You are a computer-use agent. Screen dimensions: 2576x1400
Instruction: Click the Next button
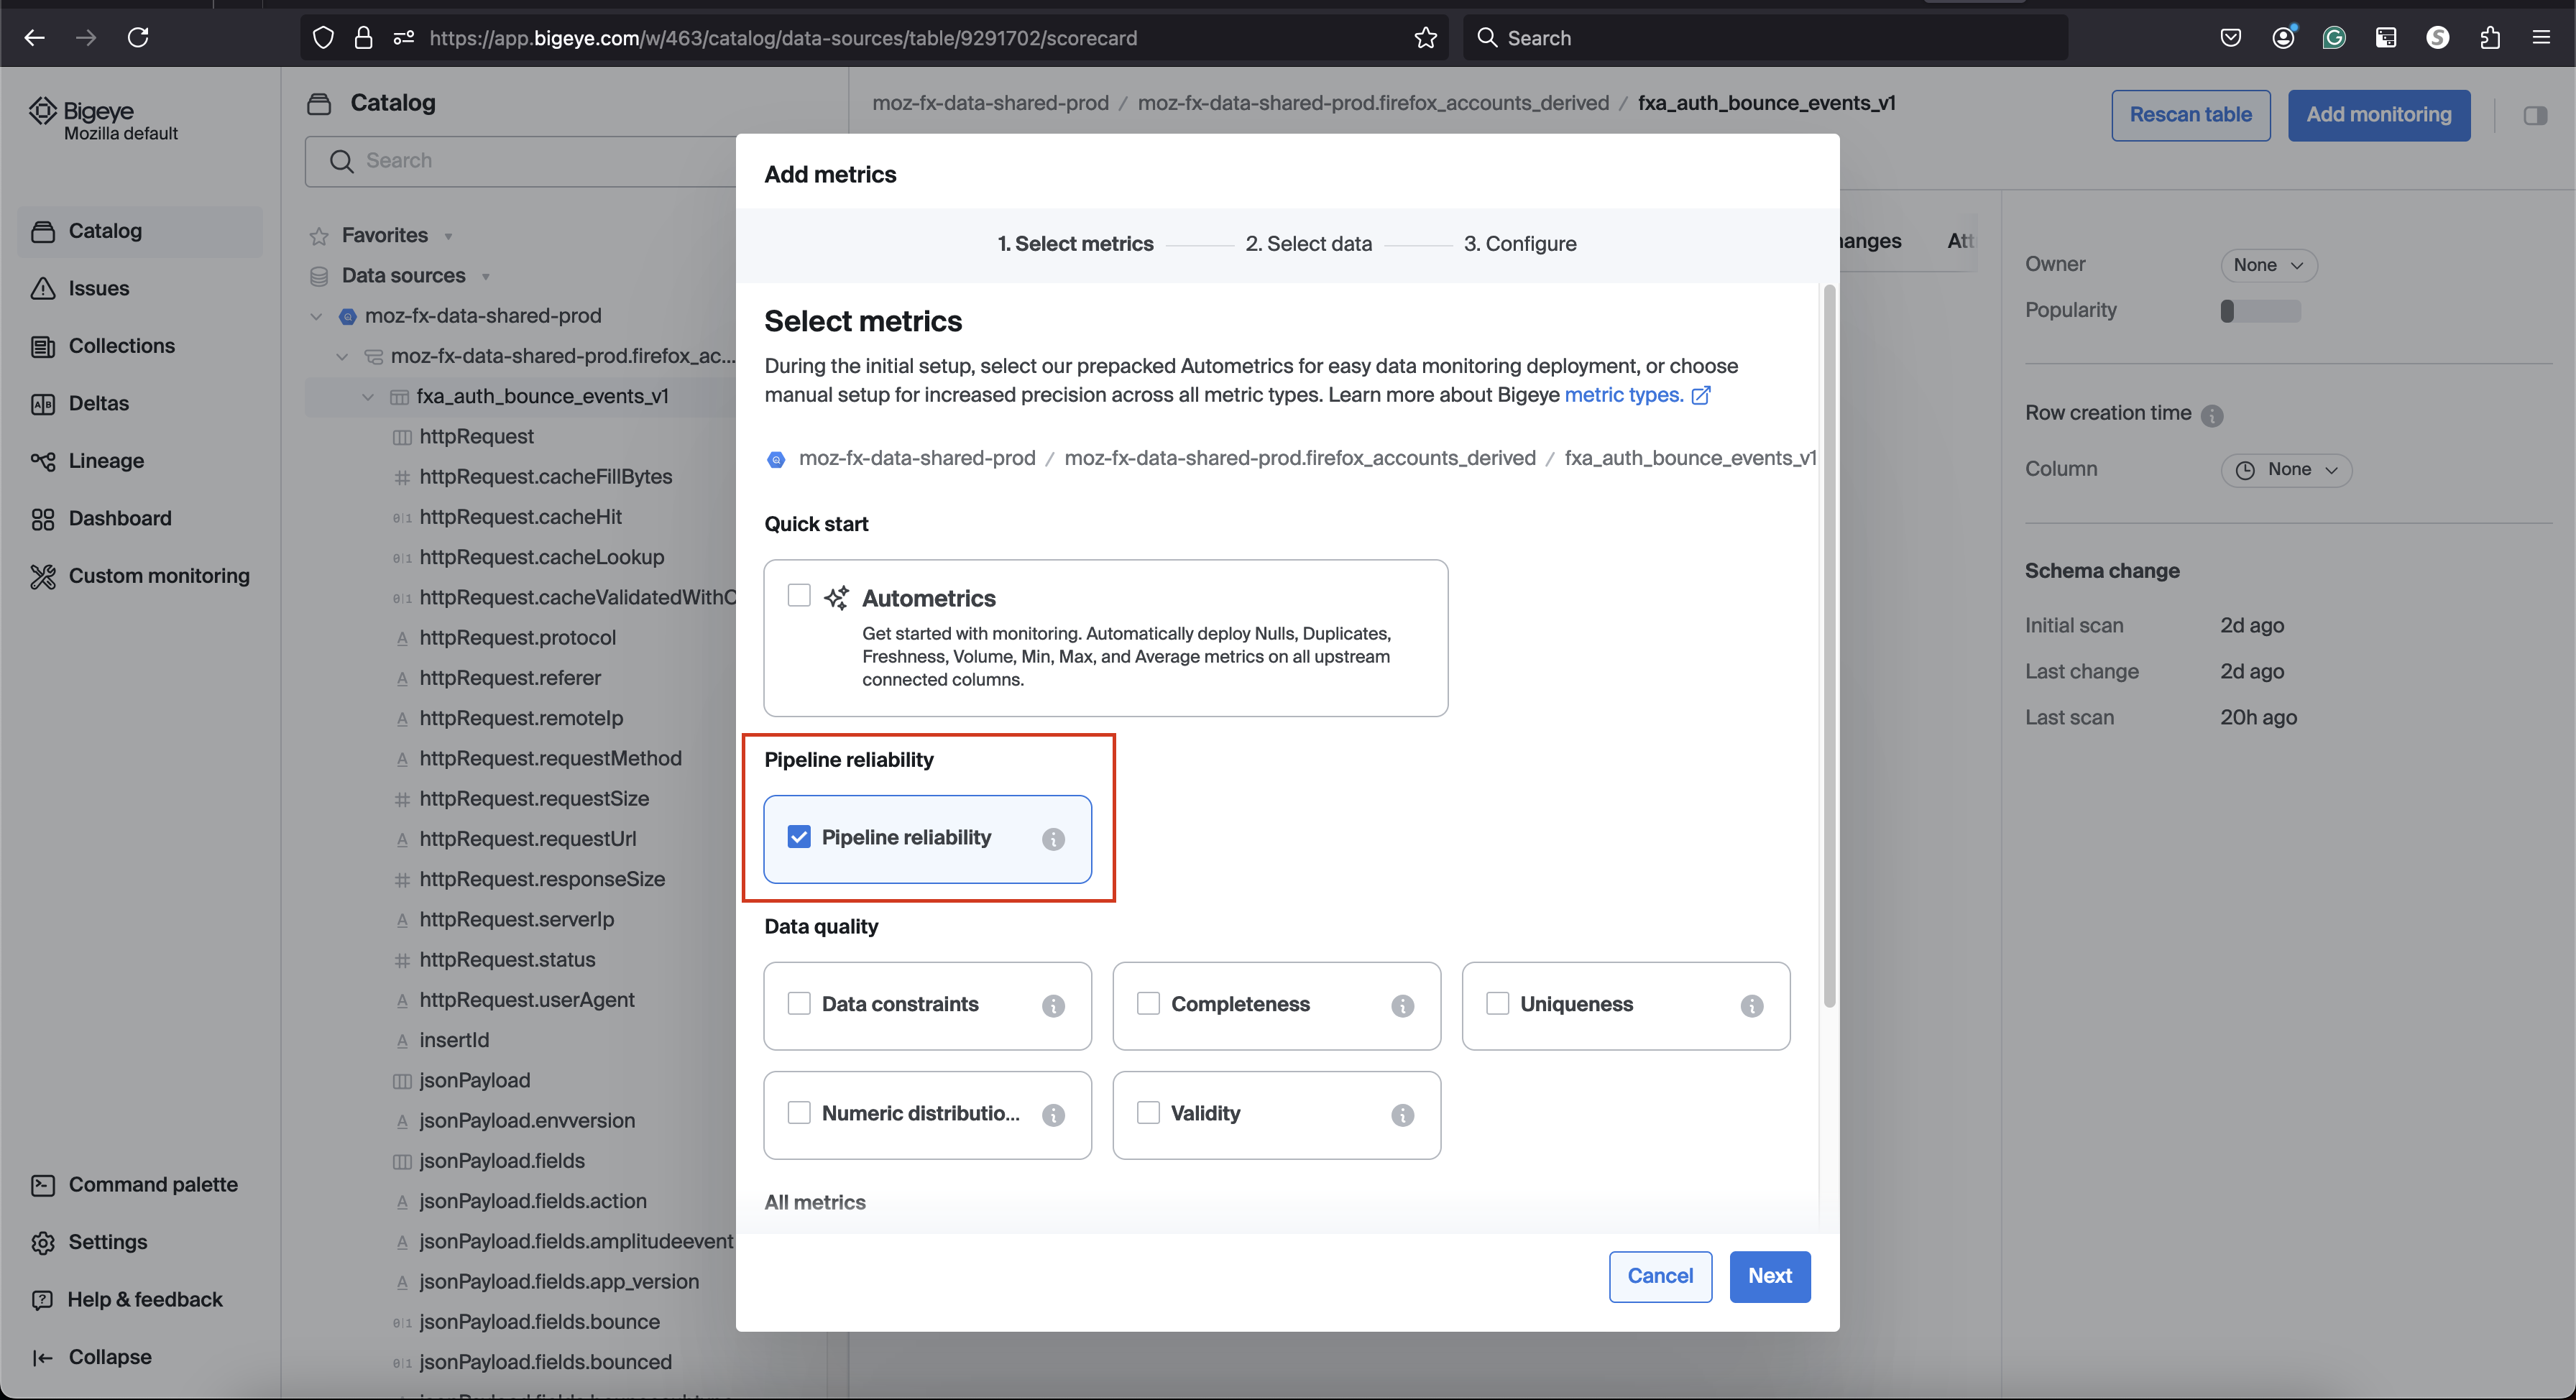click(x=1769, y=1276)
